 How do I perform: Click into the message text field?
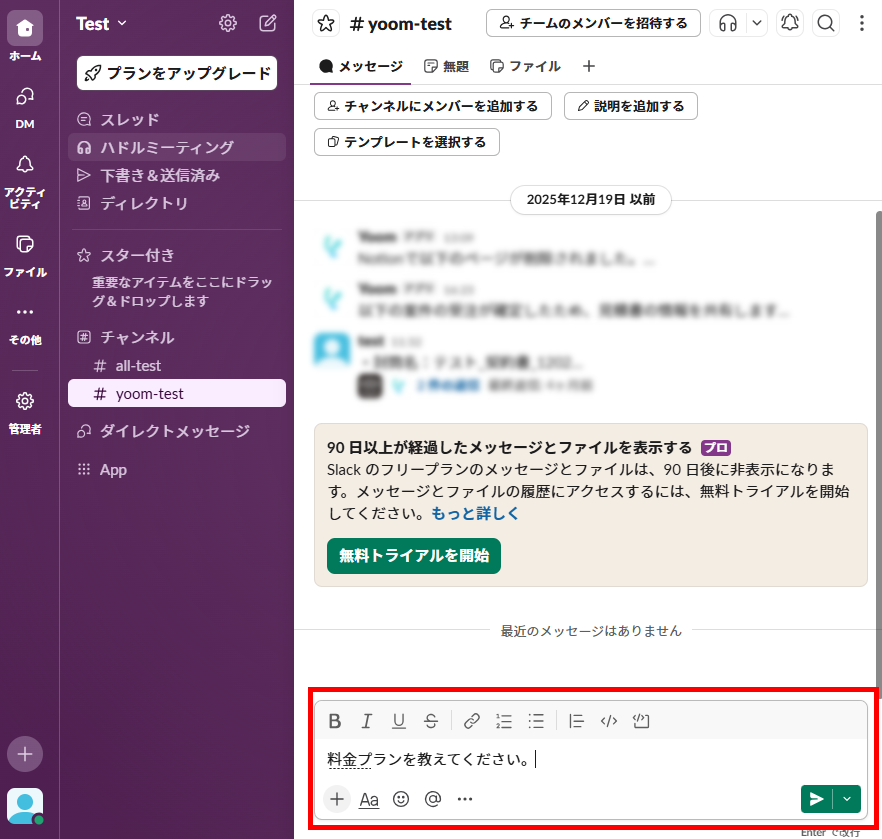591,760
